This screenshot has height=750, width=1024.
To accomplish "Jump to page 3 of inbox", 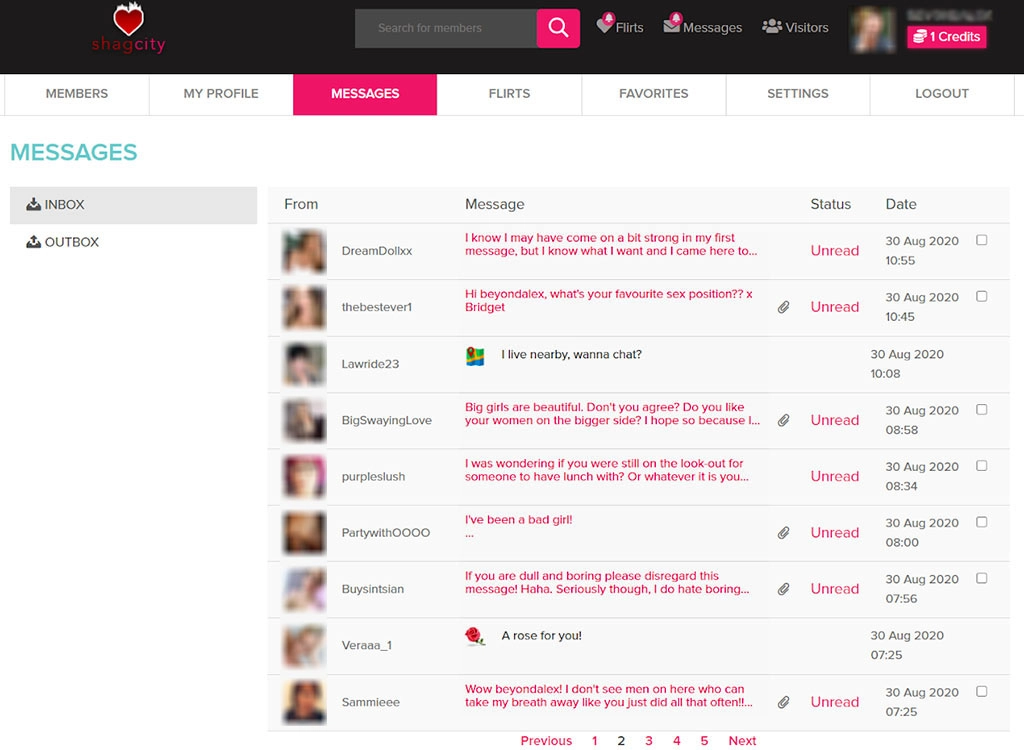I will click(649, 741).
